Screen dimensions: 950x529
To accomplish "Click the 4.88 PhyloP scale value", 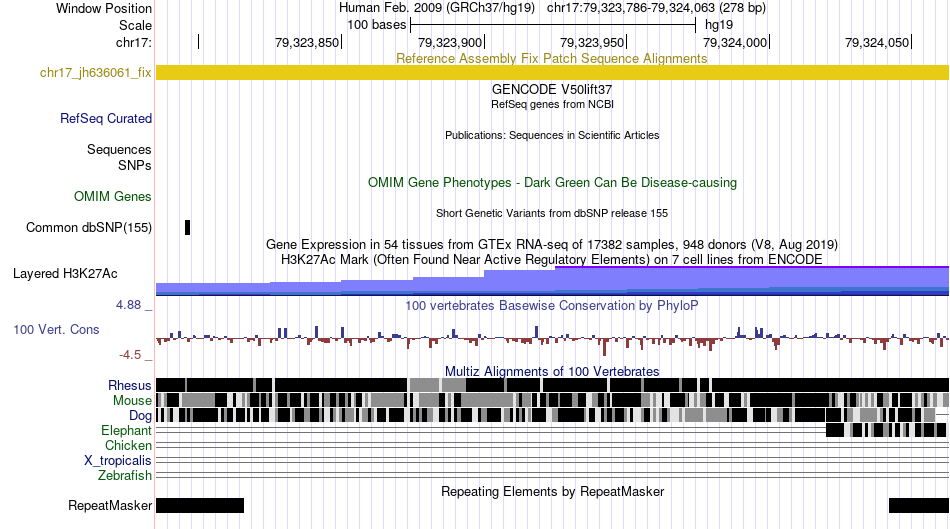I will [x=128, y=305].
